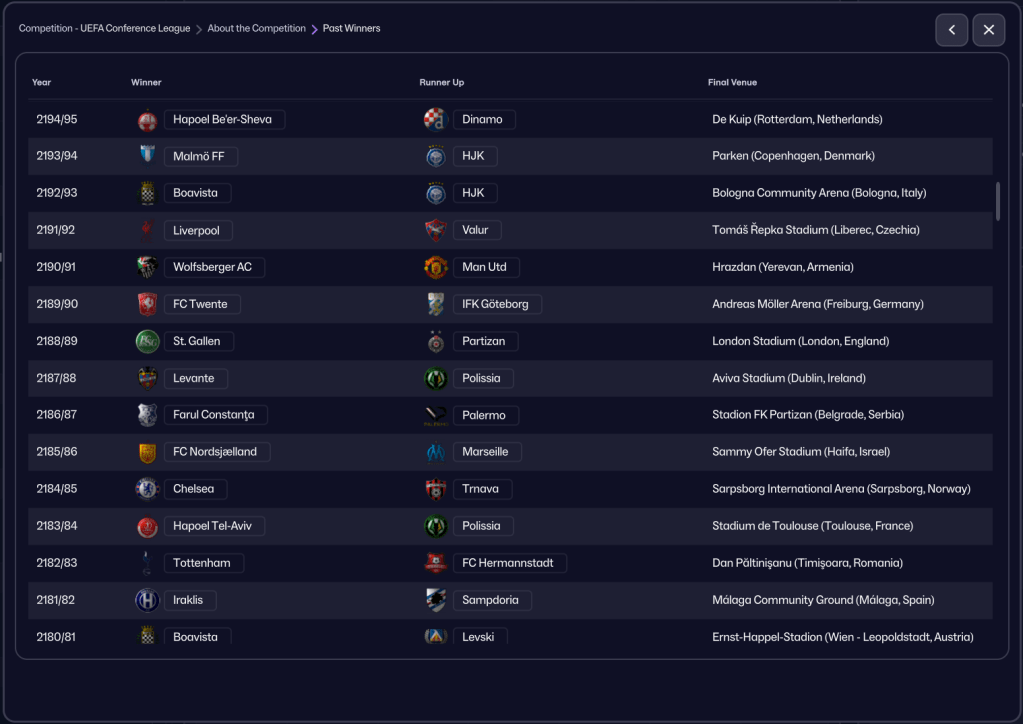Image resolution: width=1023 pixels, height=724 pixels.
Task: Click the Chelsea club crest icon
Action: click(147, 489)
